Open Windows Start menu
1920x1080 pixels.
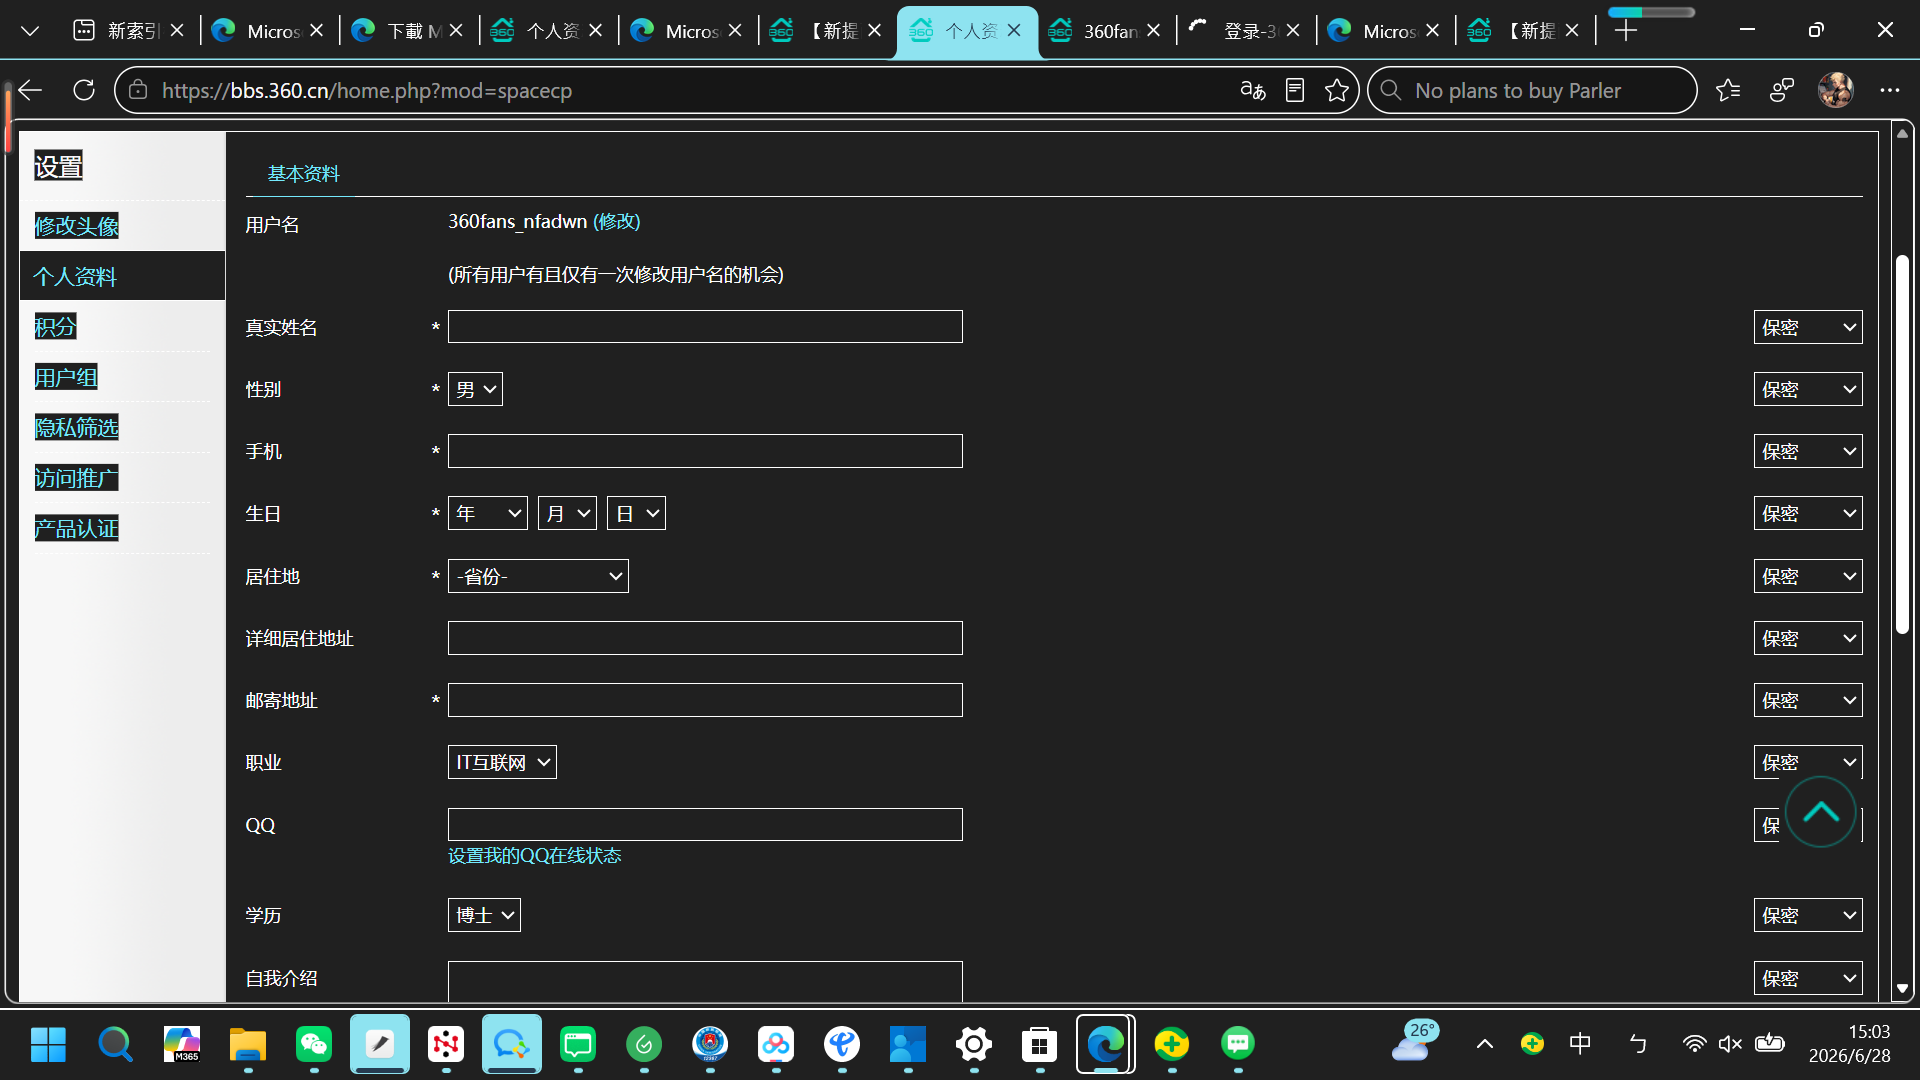[48, 1044]
